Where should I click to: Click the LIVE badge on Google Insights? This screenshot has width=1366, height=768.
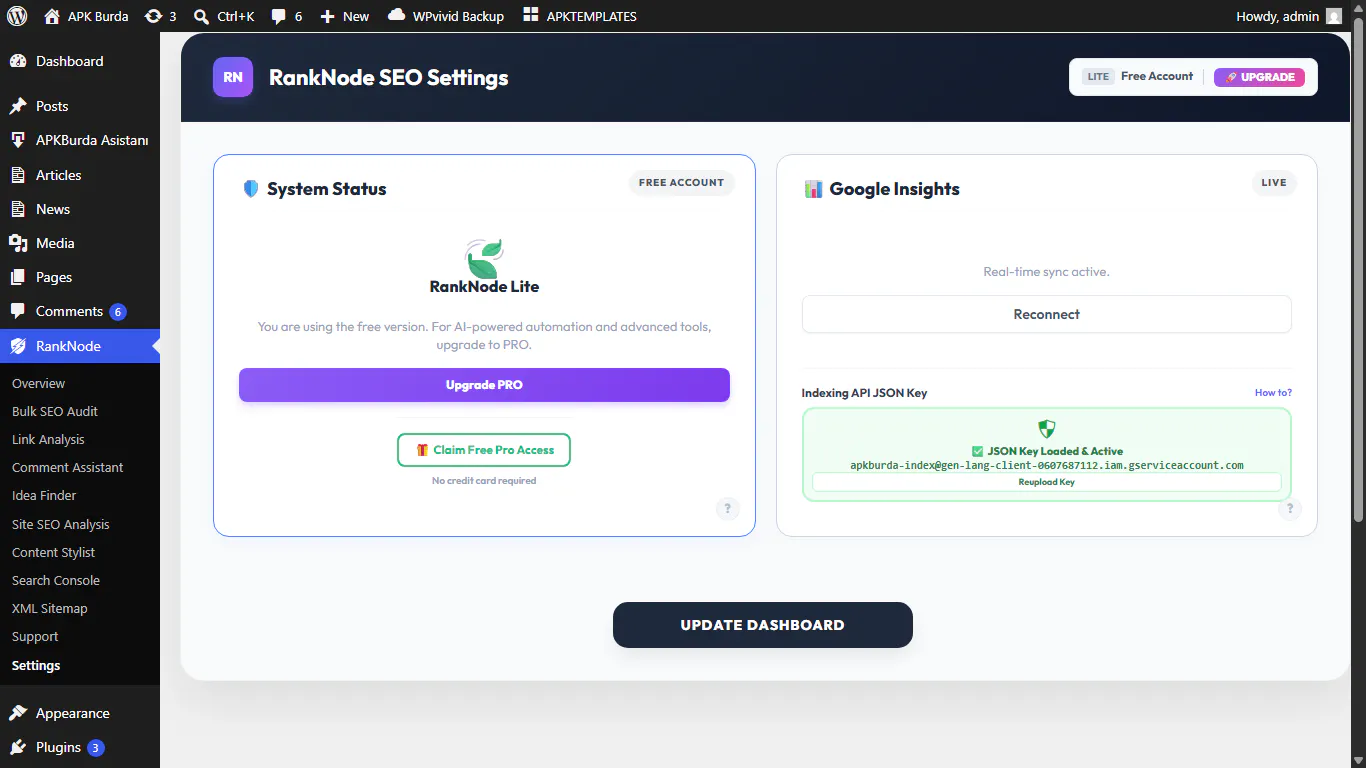[x=1274, y=182]
